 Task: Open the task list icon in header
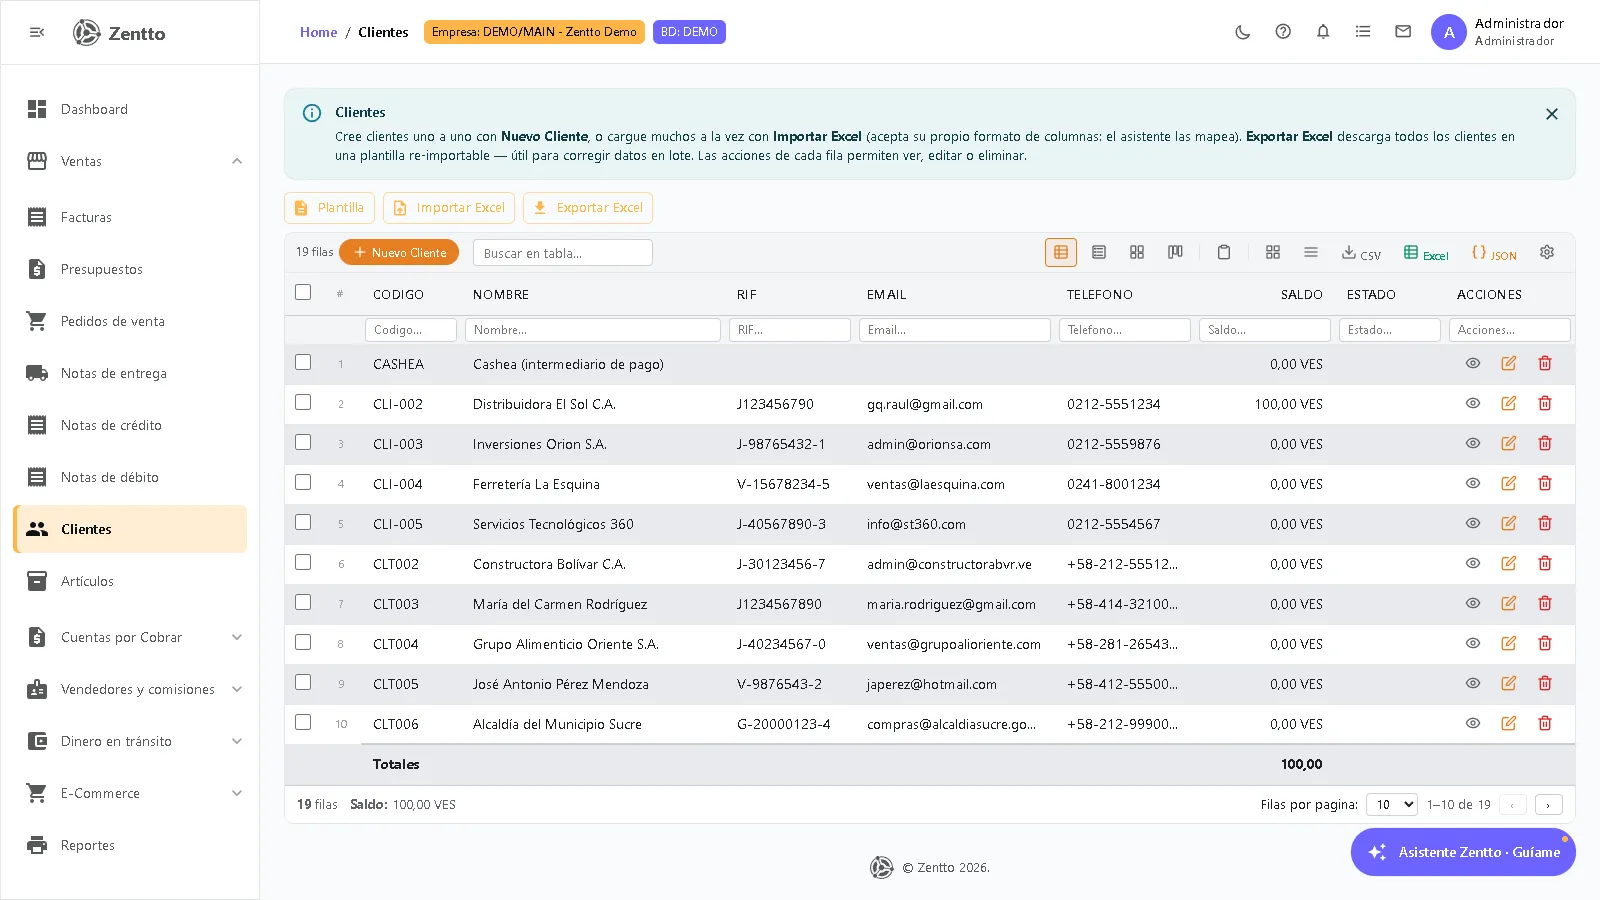[x=1363, y=32]
